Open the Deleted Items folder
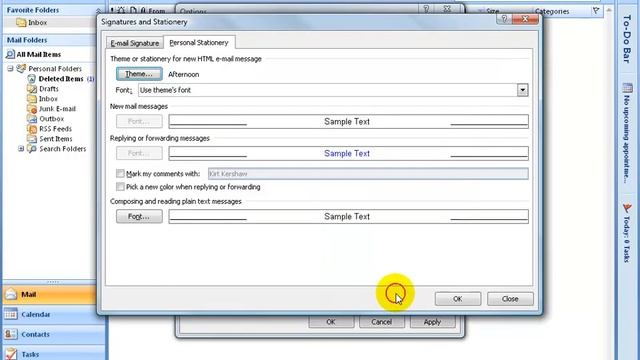 (61, 79)
